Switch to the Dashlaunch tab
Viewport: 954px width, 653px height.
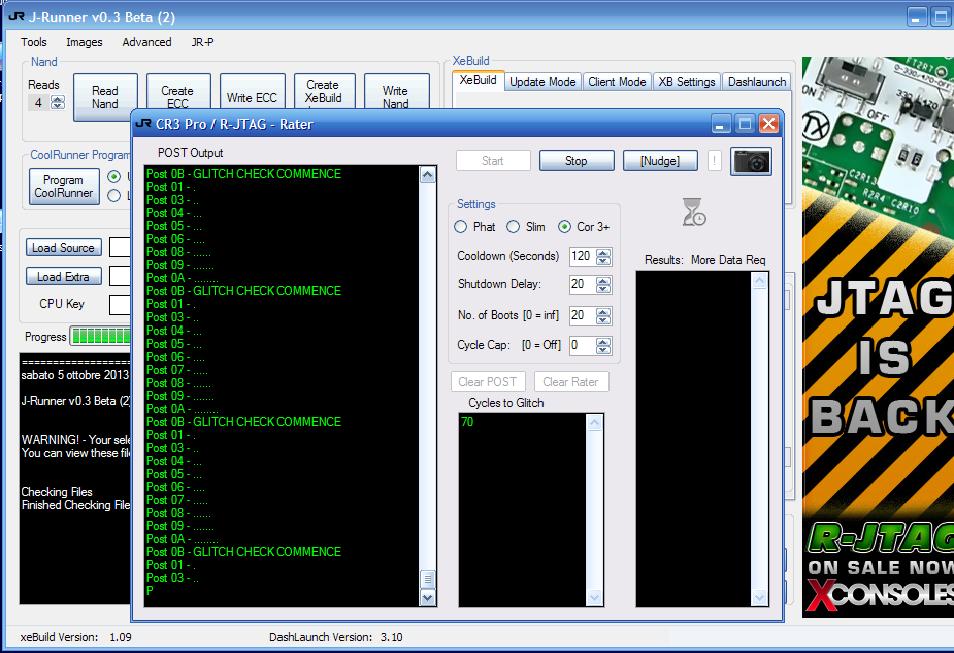coord(757,82)
